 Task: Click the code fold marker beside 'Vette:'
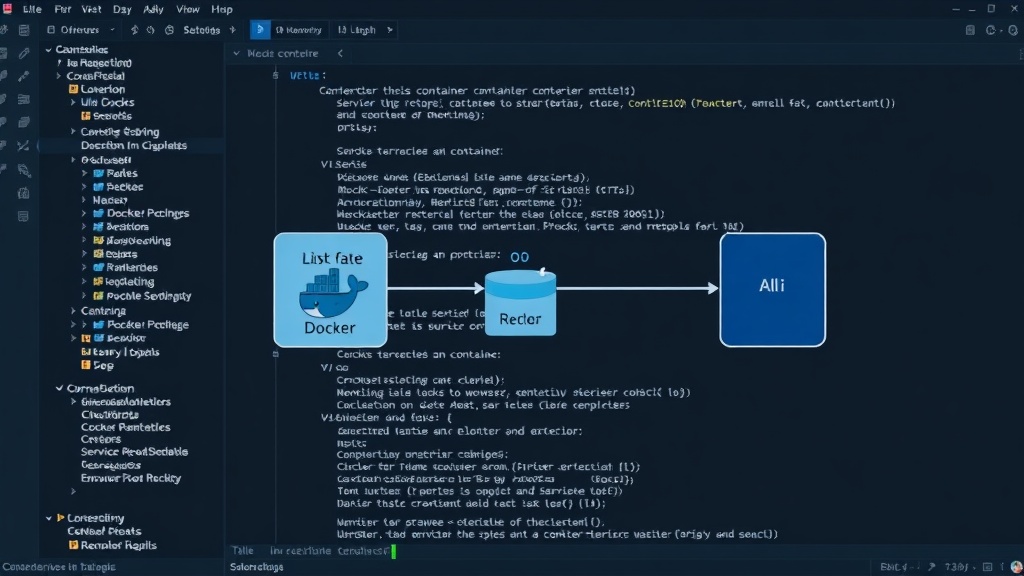coord(276,76)
